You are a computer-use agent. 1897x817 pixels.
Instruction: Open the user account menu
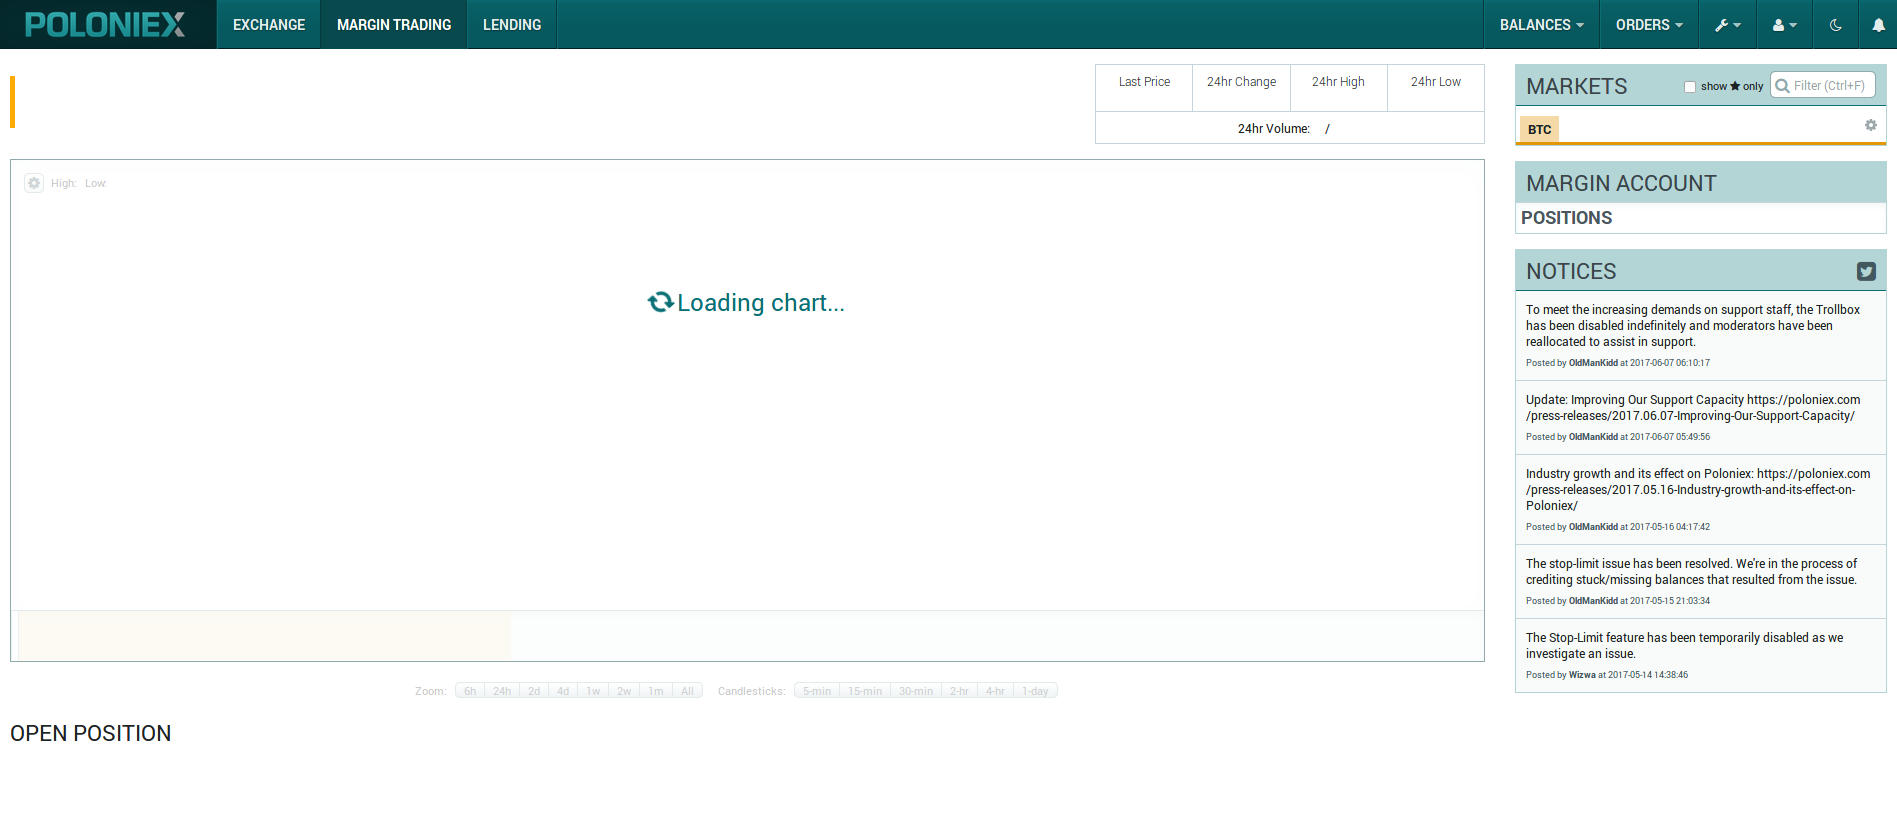(1784, 24)
